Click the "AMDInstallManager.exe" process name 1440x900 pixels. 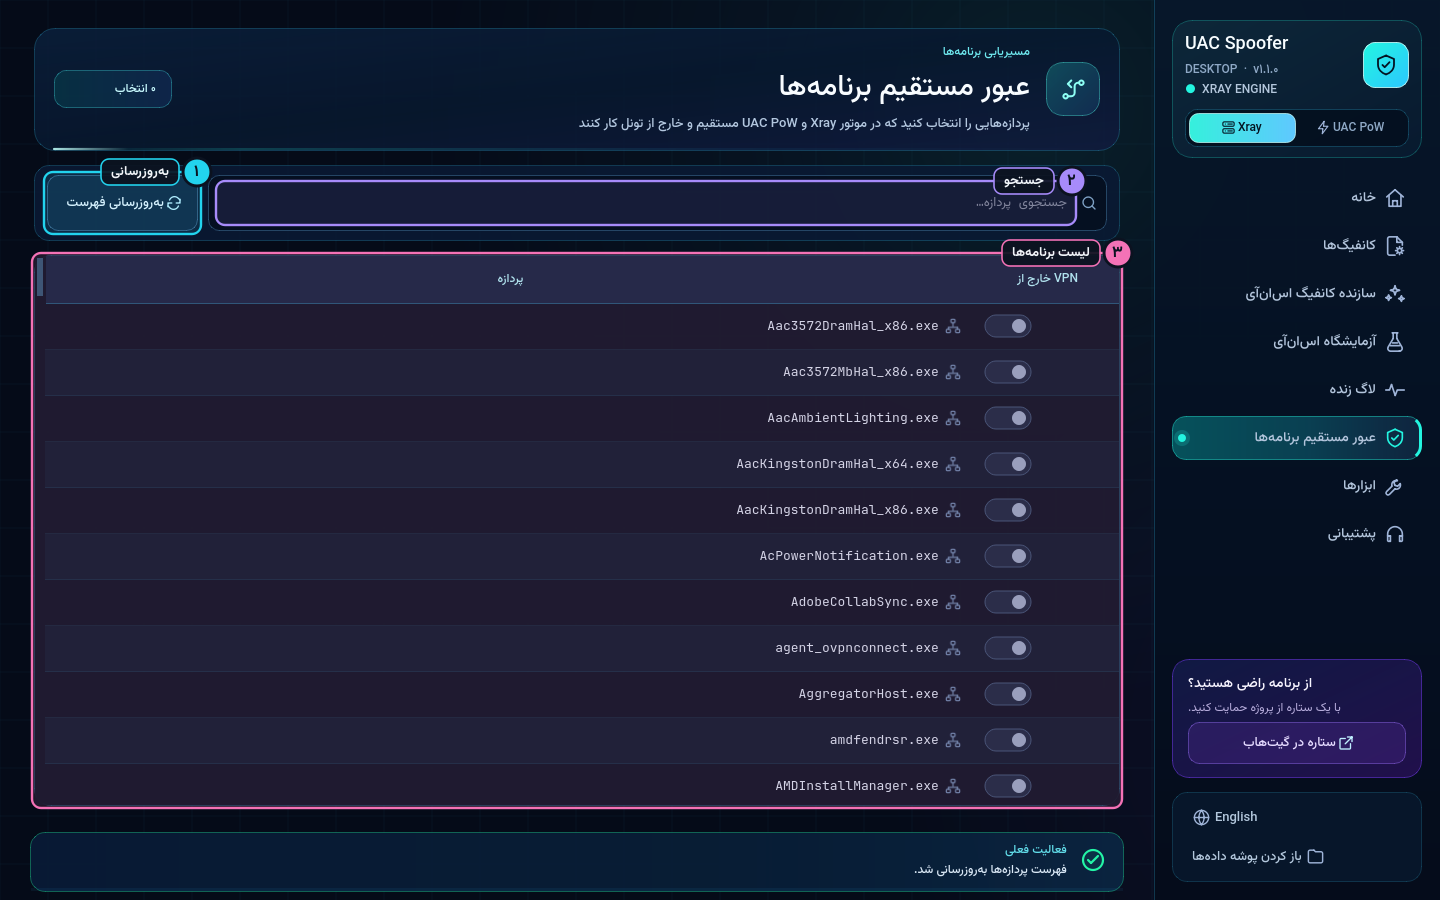pos(857,786)
